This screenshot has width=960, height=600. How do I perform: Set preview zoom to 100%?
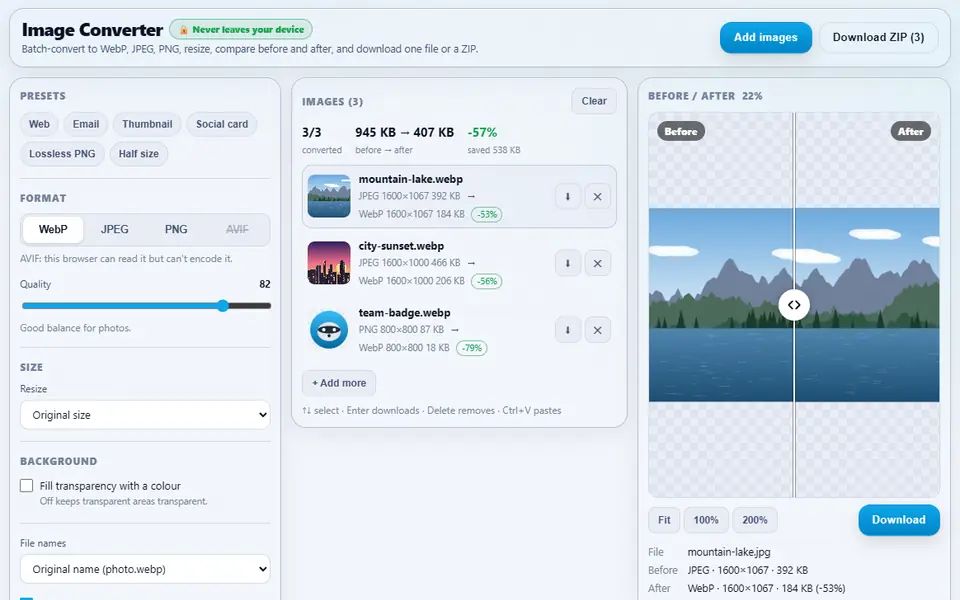tap(706, 520)
